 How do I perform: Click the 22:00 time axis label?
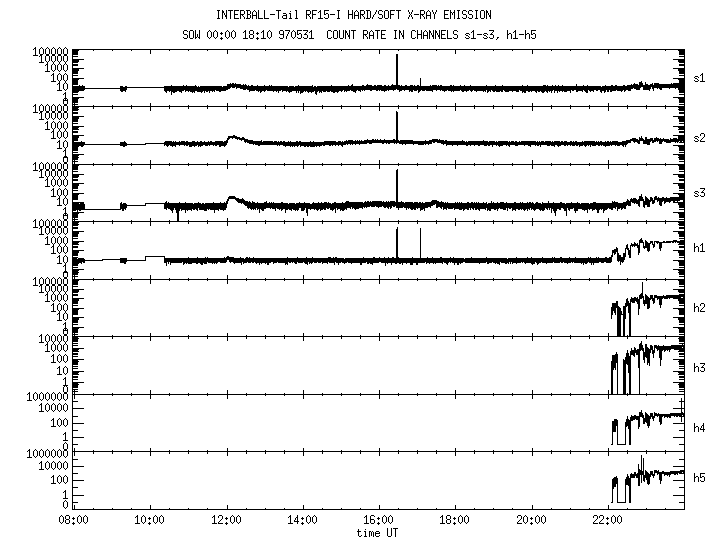pos(607,520)
